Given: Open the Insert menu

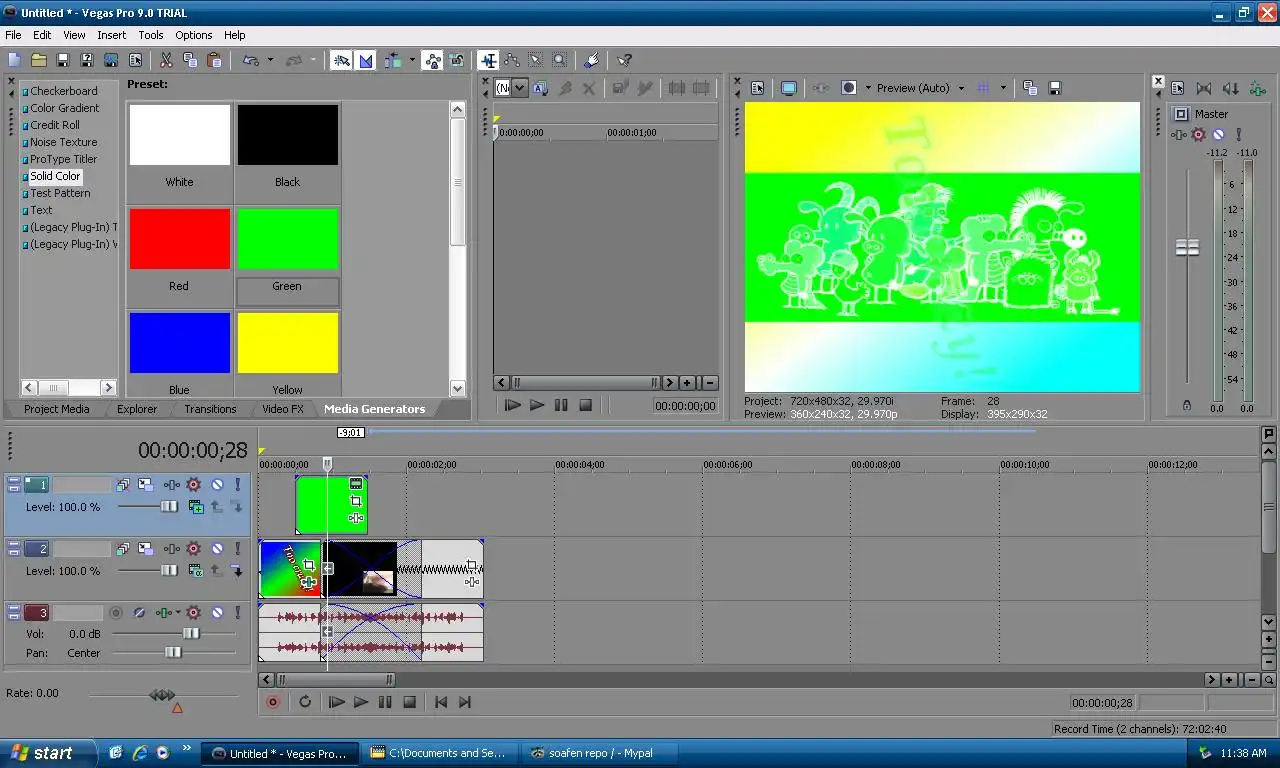Looking at the screenshot, I should click(111, 35).
